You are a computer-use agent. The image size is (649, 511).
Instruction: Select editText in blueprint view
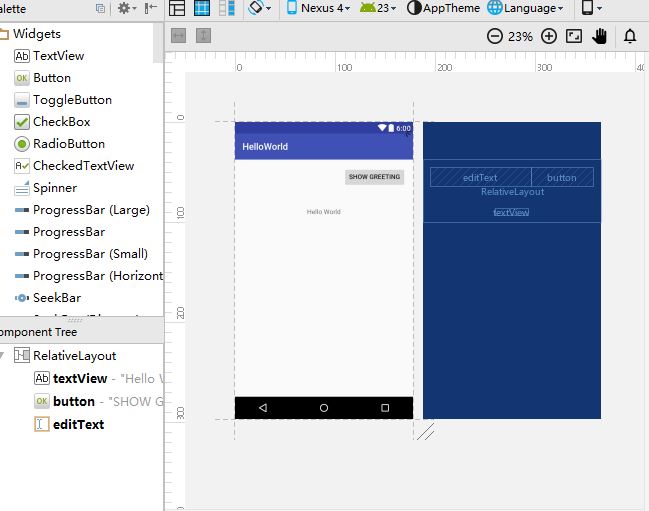[x=481, y=177]
